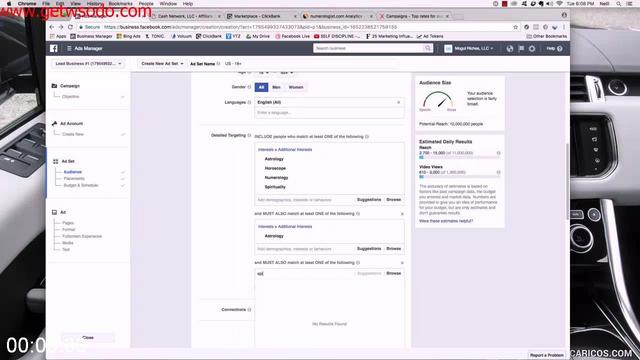Click the INCLUDE add demographics input field

point(304,200)
